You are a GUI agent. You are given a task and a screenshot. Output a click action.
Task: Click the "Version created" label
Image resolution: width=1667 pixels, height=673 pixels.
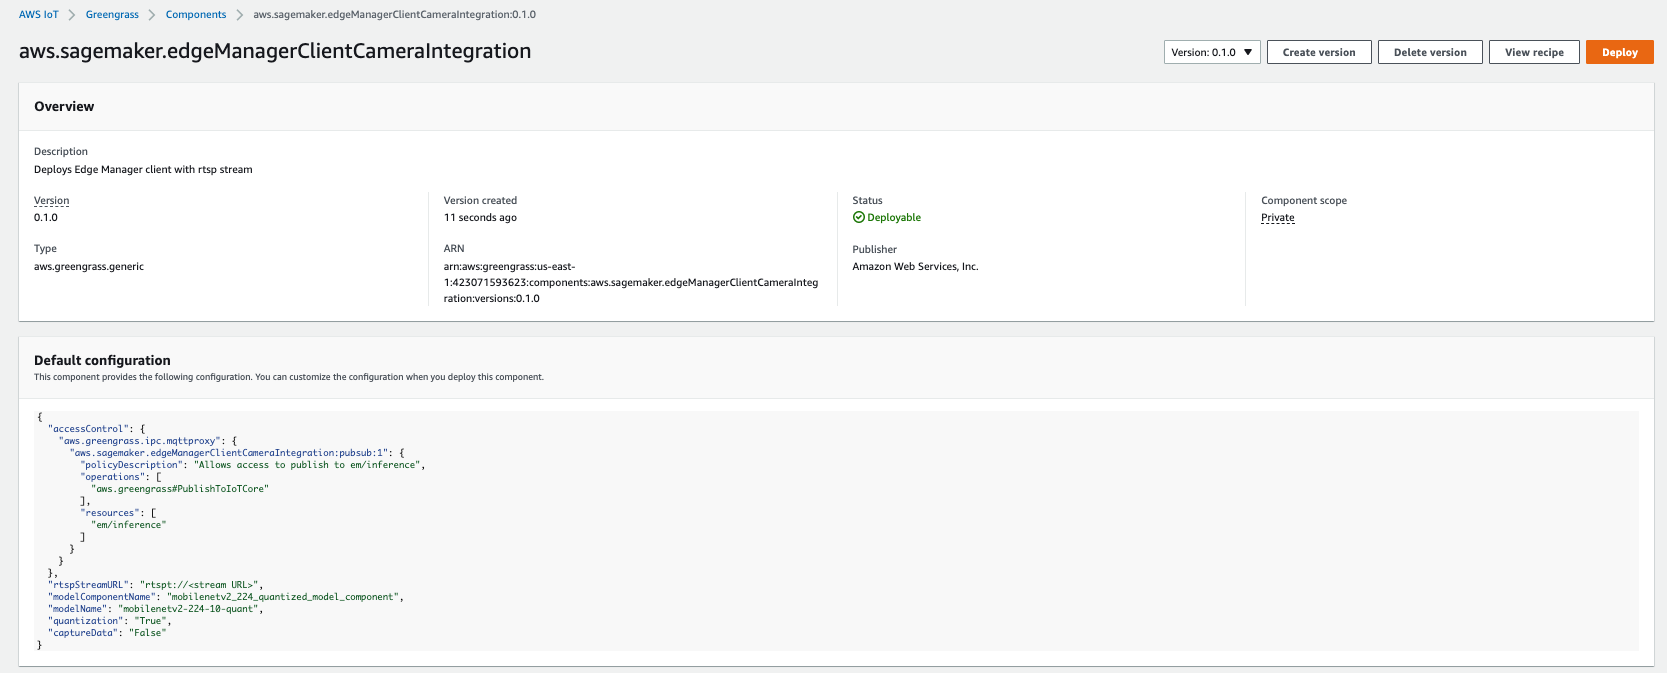[480, 201]
